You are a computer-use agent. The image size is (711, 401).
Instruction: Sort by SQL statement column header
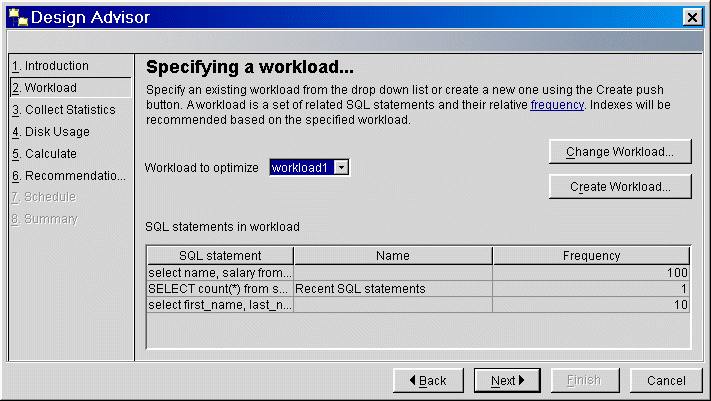(x=220, y=256)
